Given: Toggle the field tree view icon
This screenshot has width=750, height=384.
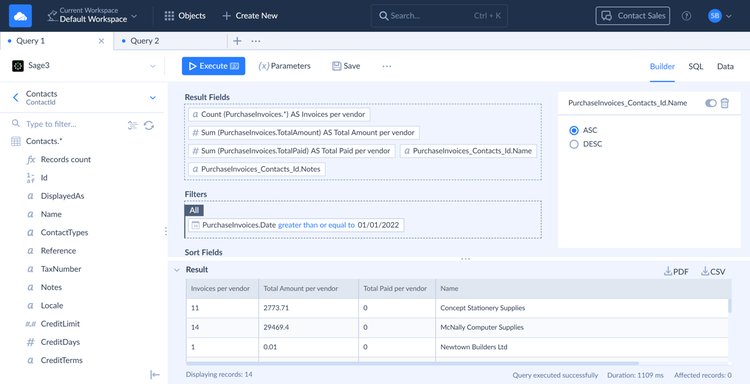Looking at the screenshot, I should [133, 125].
